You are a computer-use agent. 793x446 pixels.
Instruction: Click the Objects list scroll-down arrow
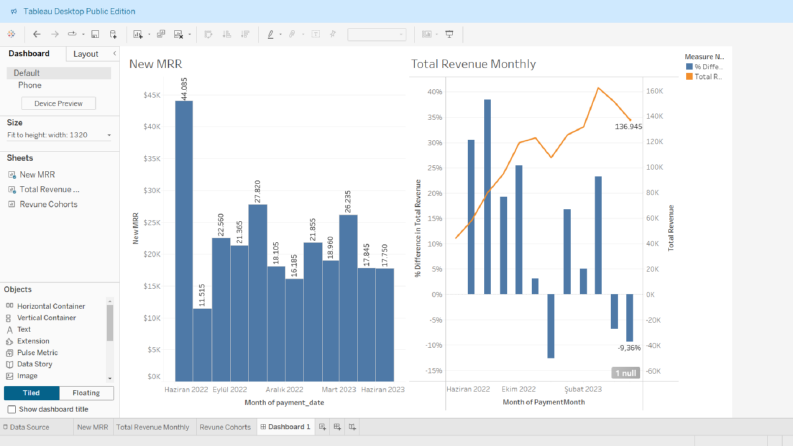pos(110,378)
